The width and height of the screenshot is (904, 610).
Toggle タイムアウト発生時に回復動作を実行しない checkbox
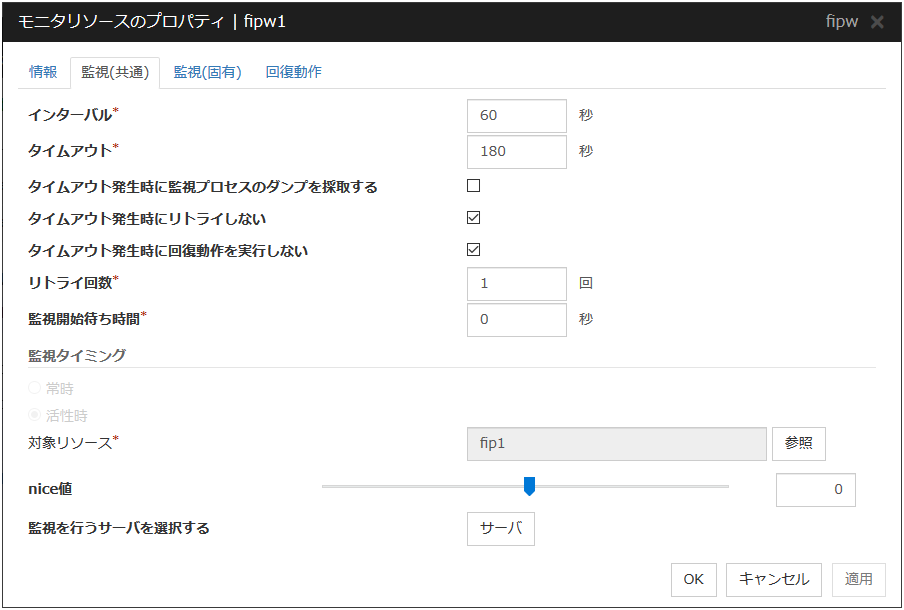(x=474, y=250)
